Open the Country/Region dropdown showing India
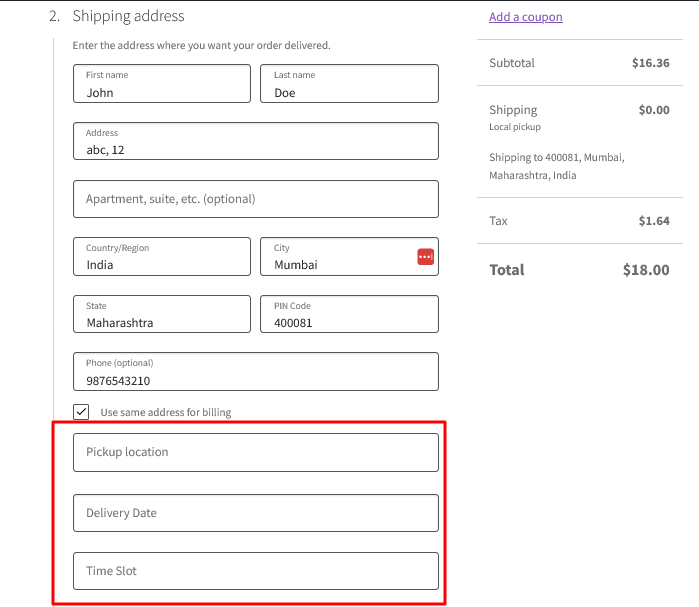Image resolution: width=699 pixels, height=607 pixels. click(162, 257)
